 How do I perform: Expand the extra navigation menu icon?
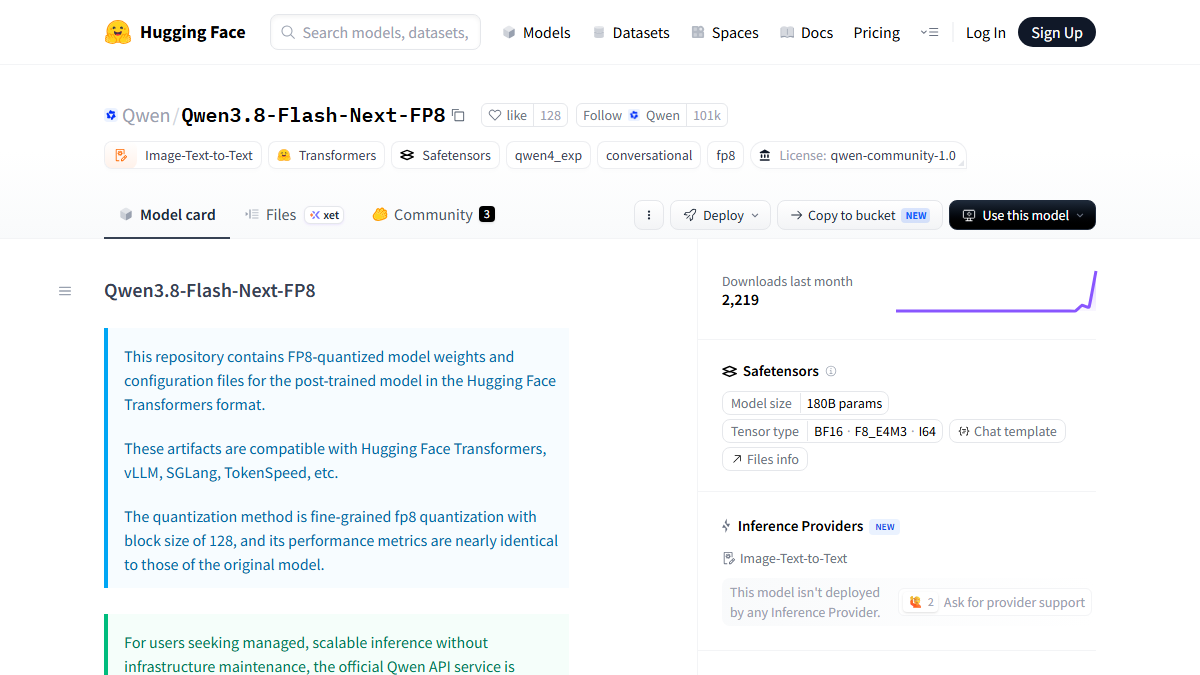(929, 32)
